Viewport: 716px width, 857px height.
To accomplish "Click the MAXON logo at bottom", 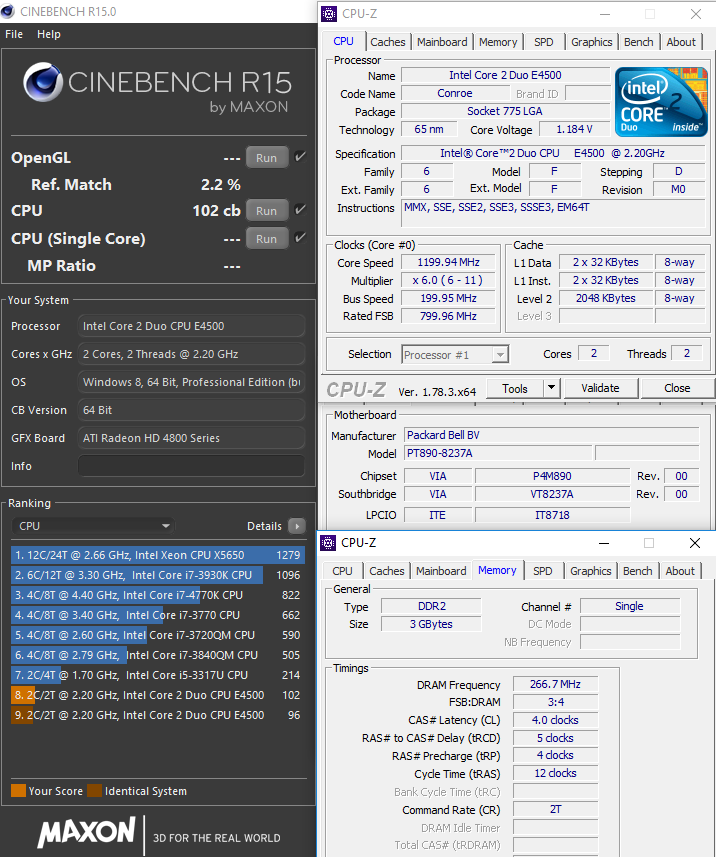I will point(86,832).
